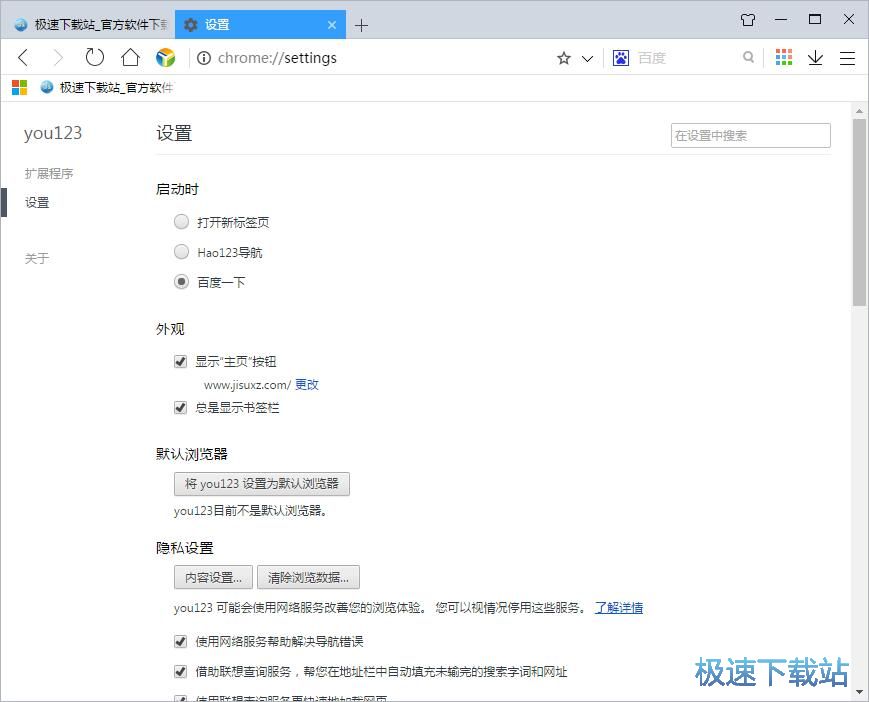Viewport: 869px width, 702px height.
Task: Open the colorful apps grid icon
Action: tap(784, 57)
